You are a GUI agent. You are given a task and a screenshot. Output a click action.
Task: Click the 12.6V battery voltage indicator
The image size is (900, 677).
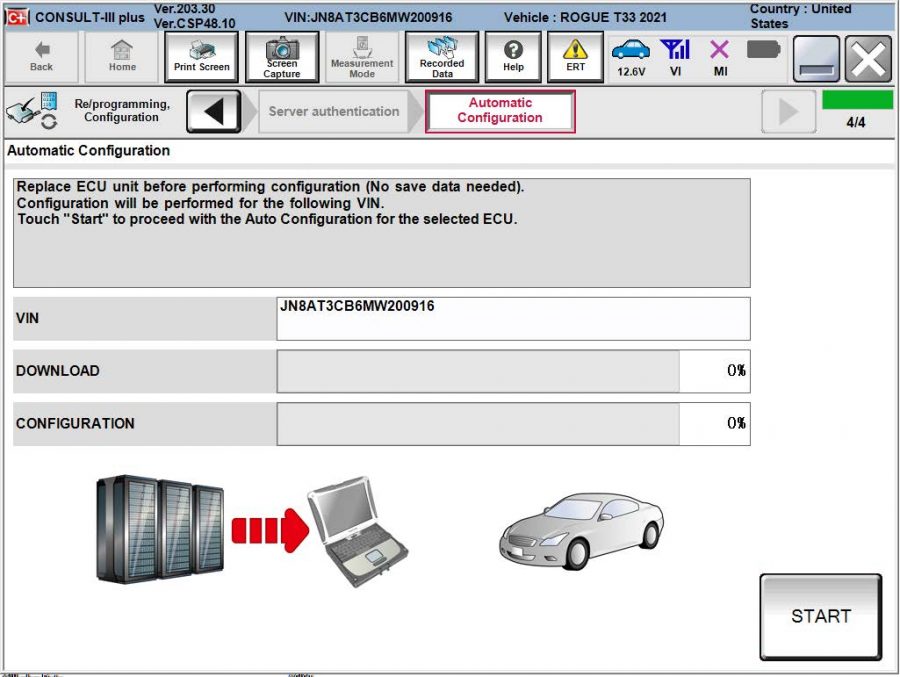(x=633, y=55)
